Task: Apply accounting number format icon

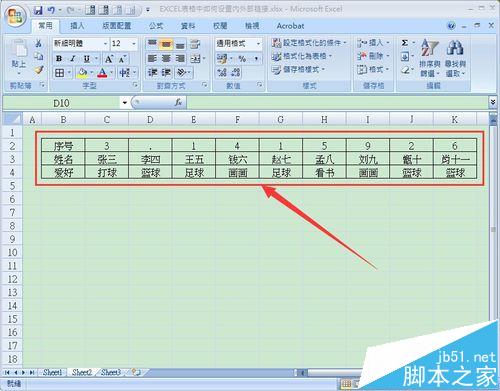Action: [221, 59]
